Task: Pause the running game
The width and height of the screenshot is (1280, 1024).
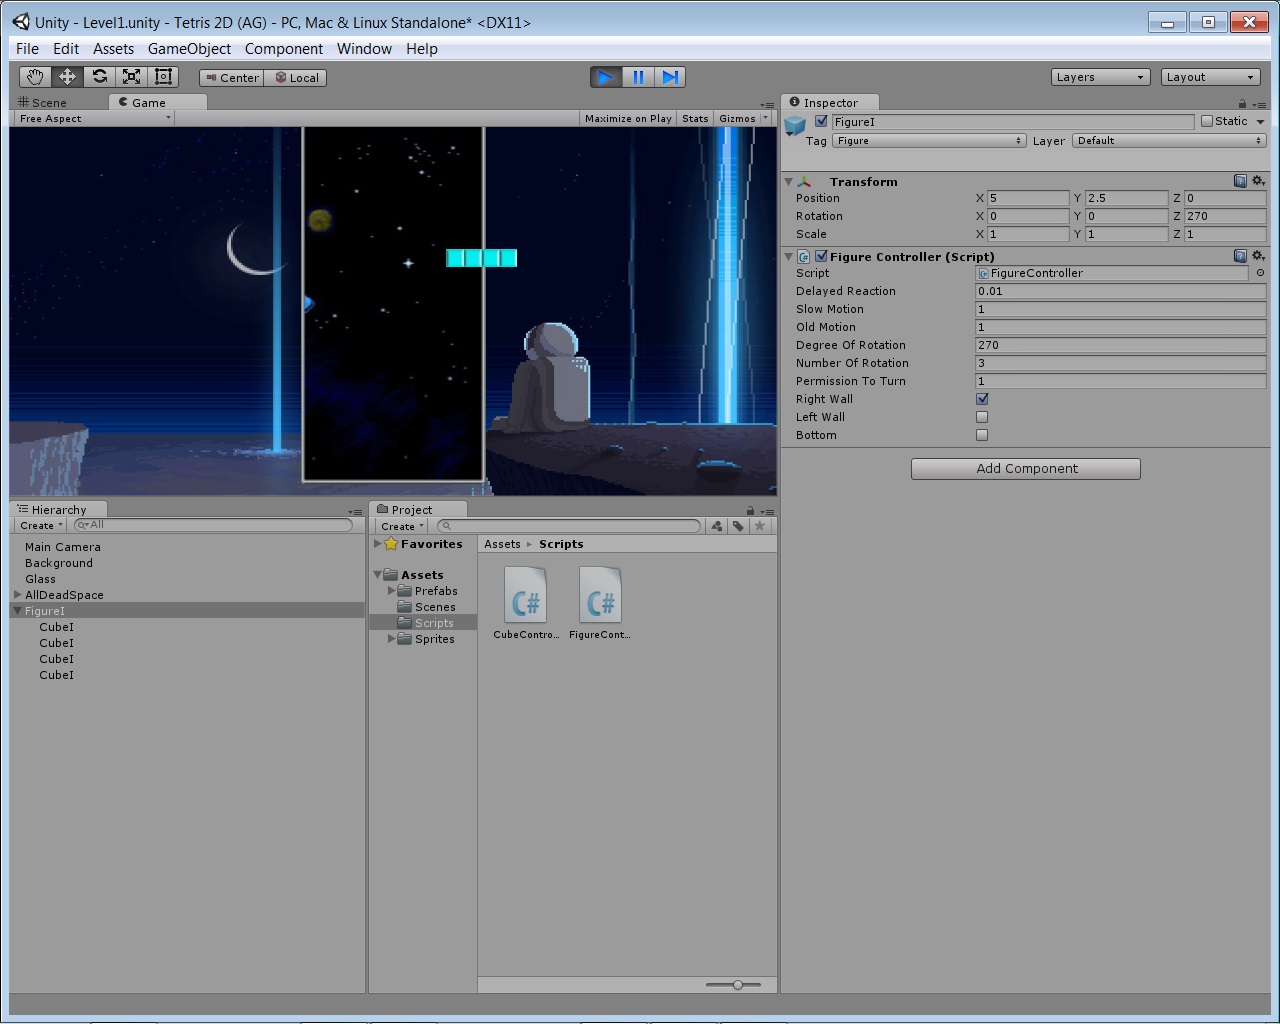Action: [x=638, y=77]
